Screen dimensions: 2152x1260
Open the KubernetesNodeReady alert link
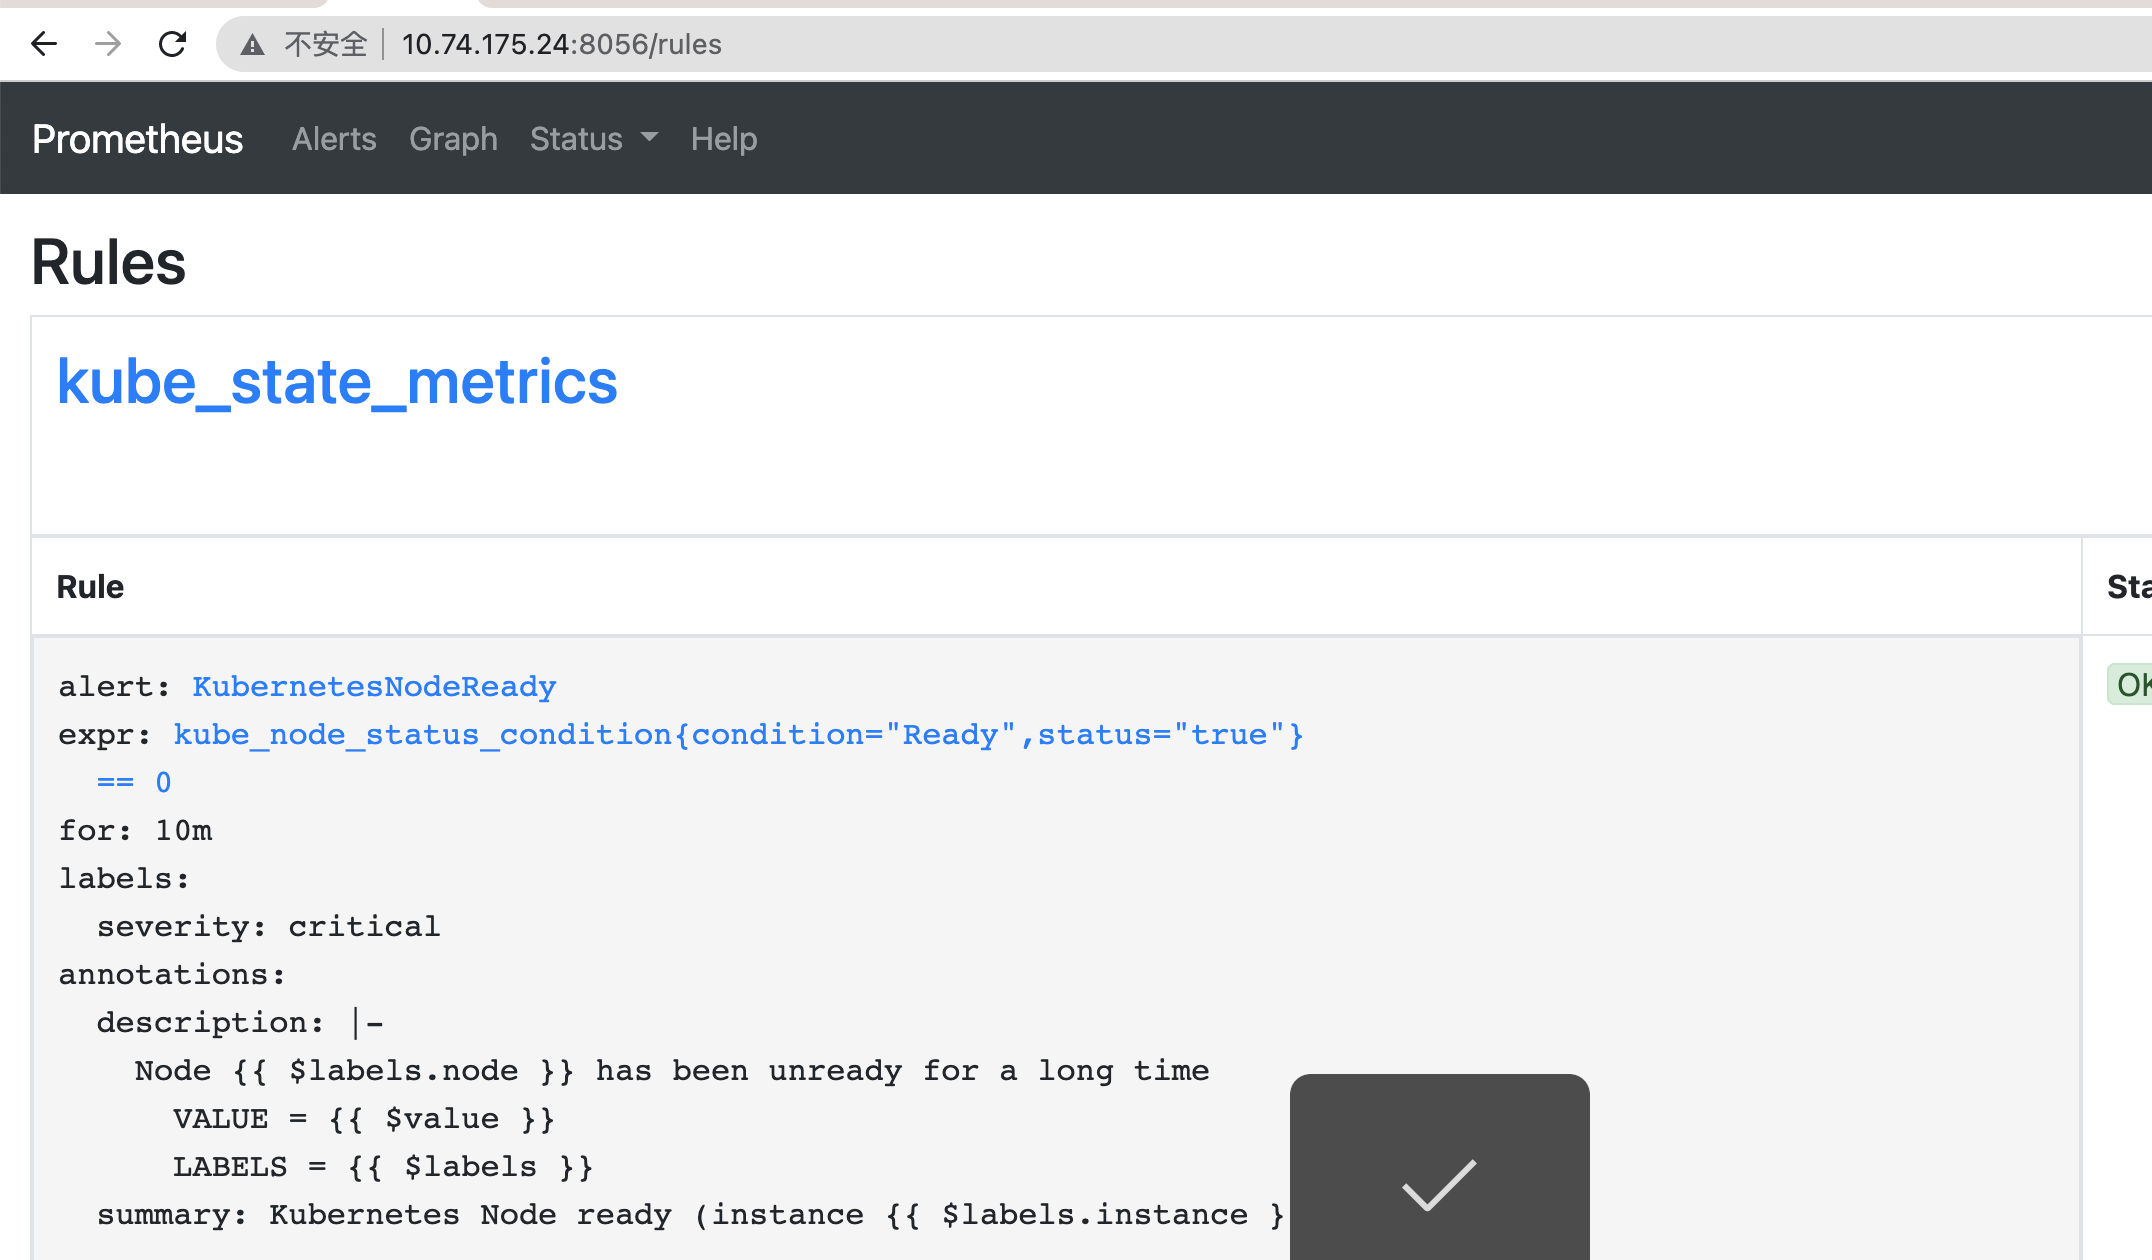(x=374, y=687)
